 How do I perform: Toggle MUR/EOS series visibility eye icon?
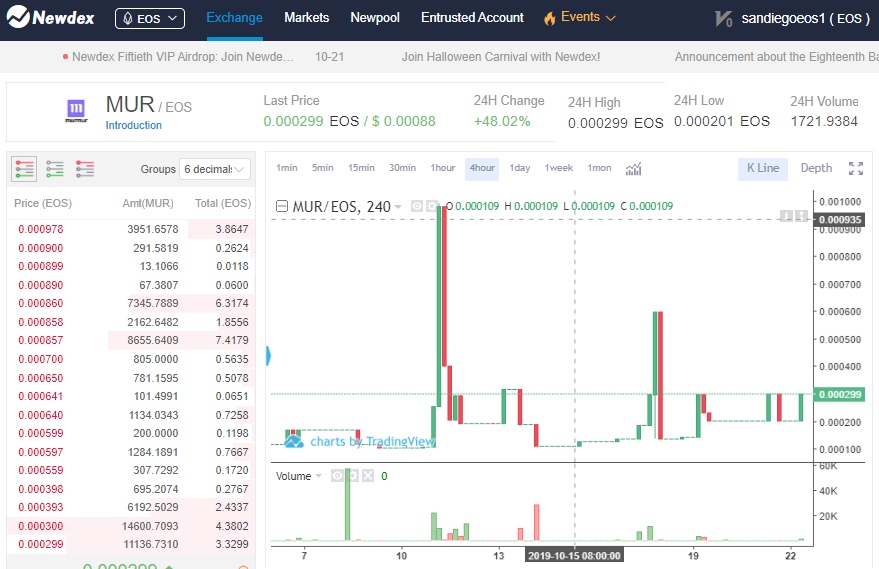[x=417, y=206]
